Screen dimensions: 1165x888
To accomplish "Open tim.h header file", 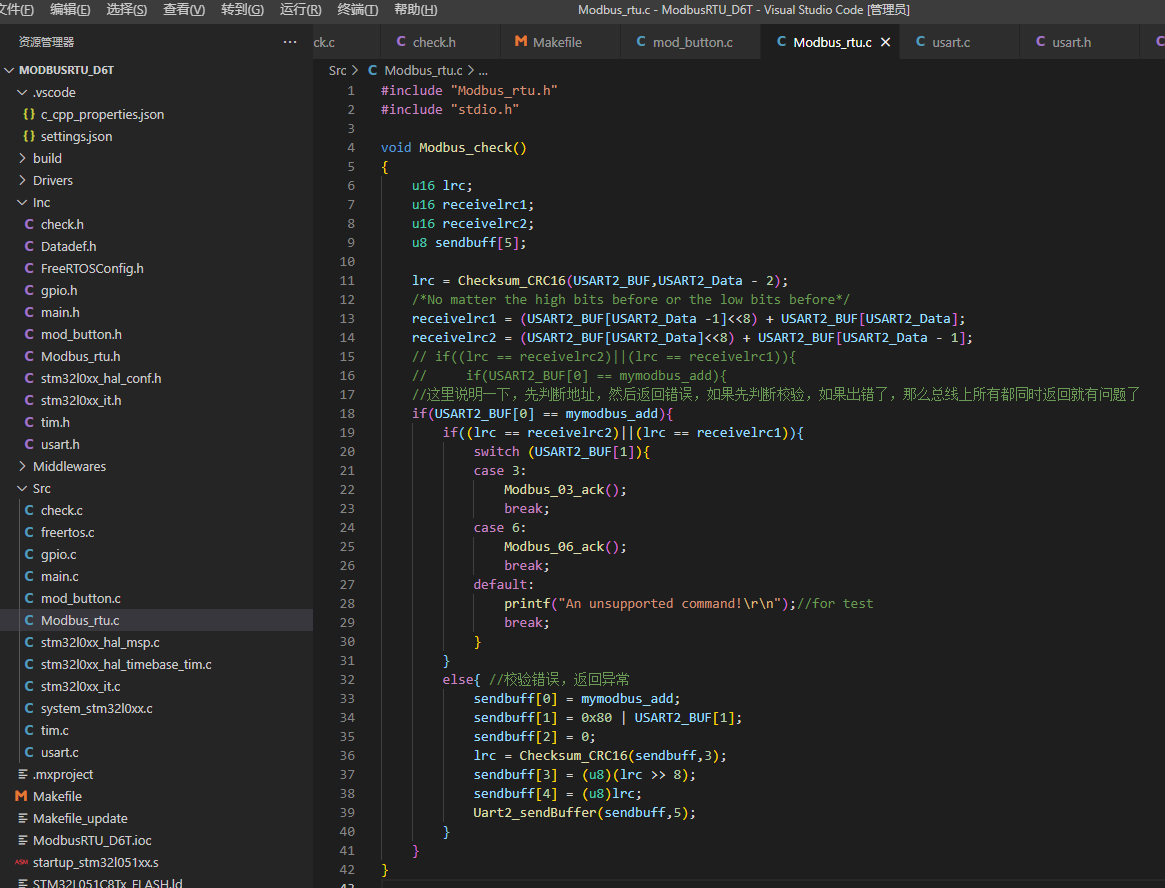I will coord(156,422).
